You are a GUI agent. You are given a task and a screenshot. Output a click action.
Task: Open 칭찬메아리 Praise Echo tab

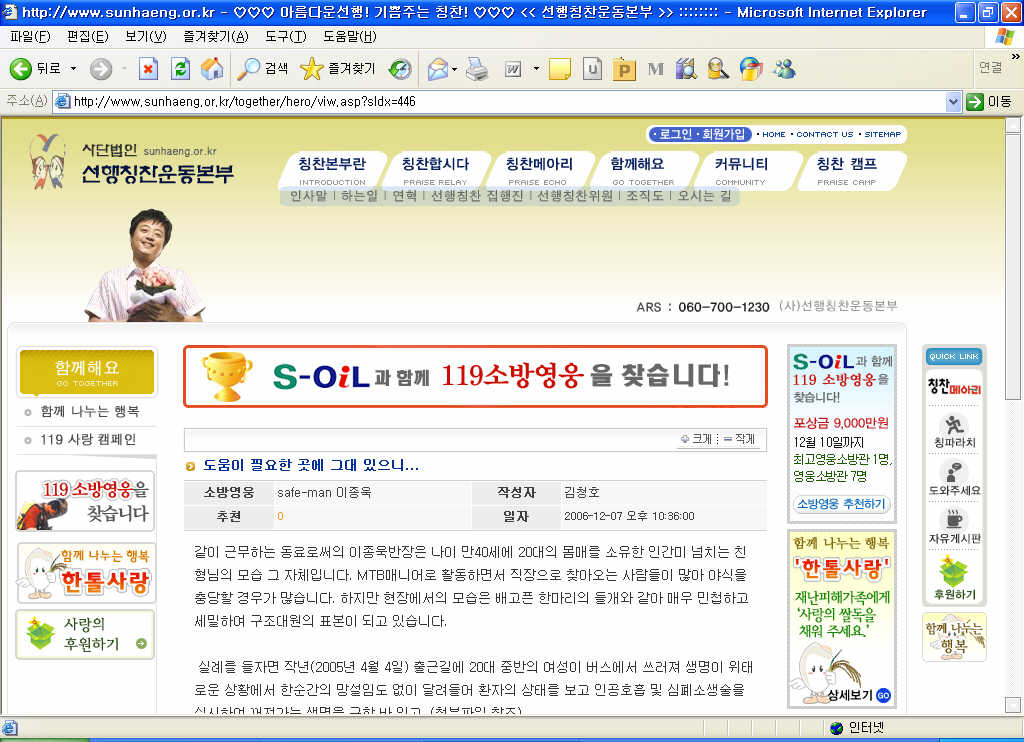point(539,170)
